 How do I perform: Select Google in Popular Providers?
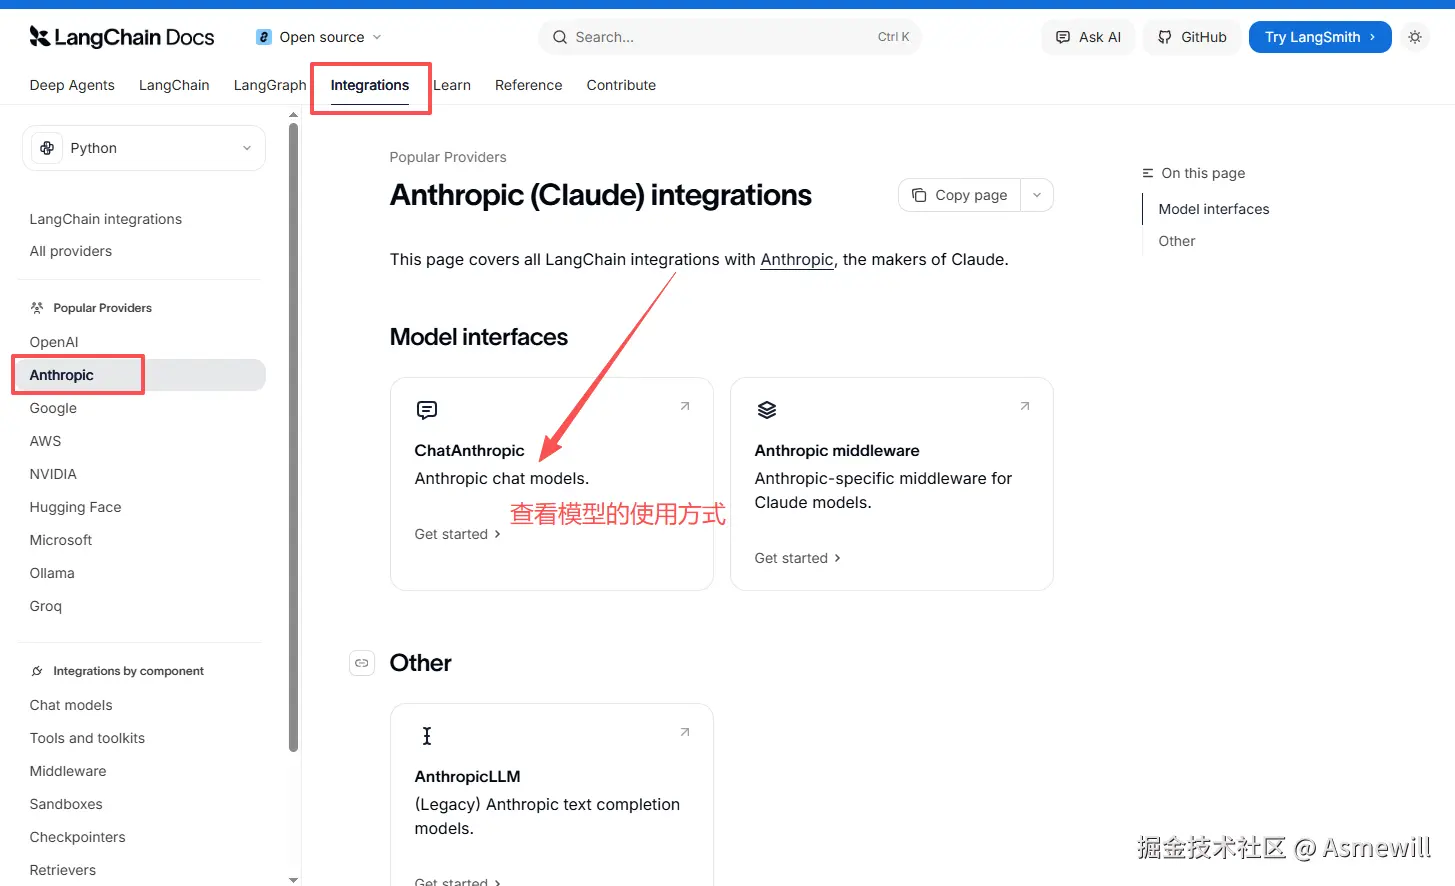coord(53,408)
